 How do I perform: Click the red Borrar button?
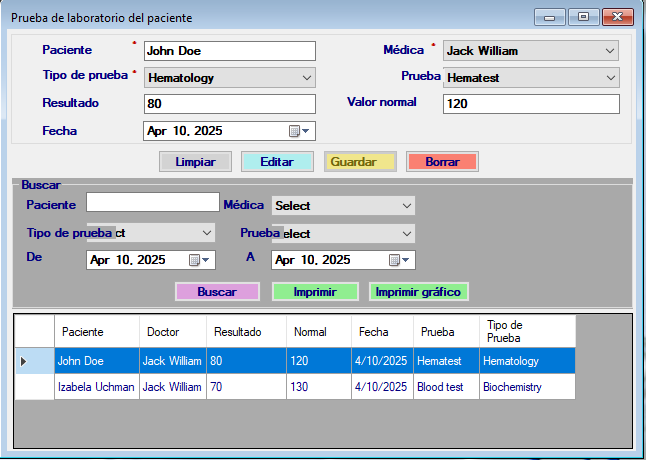pyautogui.click(x=442, y=161)
